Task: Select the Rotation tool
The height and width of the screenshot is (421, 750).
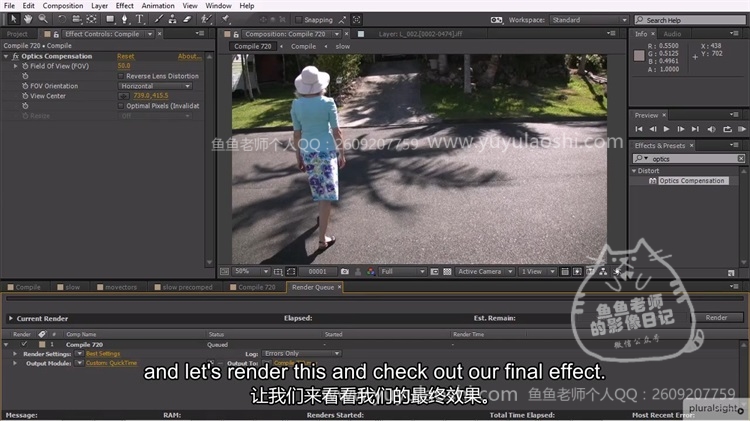Action: [x=61, y=19]
